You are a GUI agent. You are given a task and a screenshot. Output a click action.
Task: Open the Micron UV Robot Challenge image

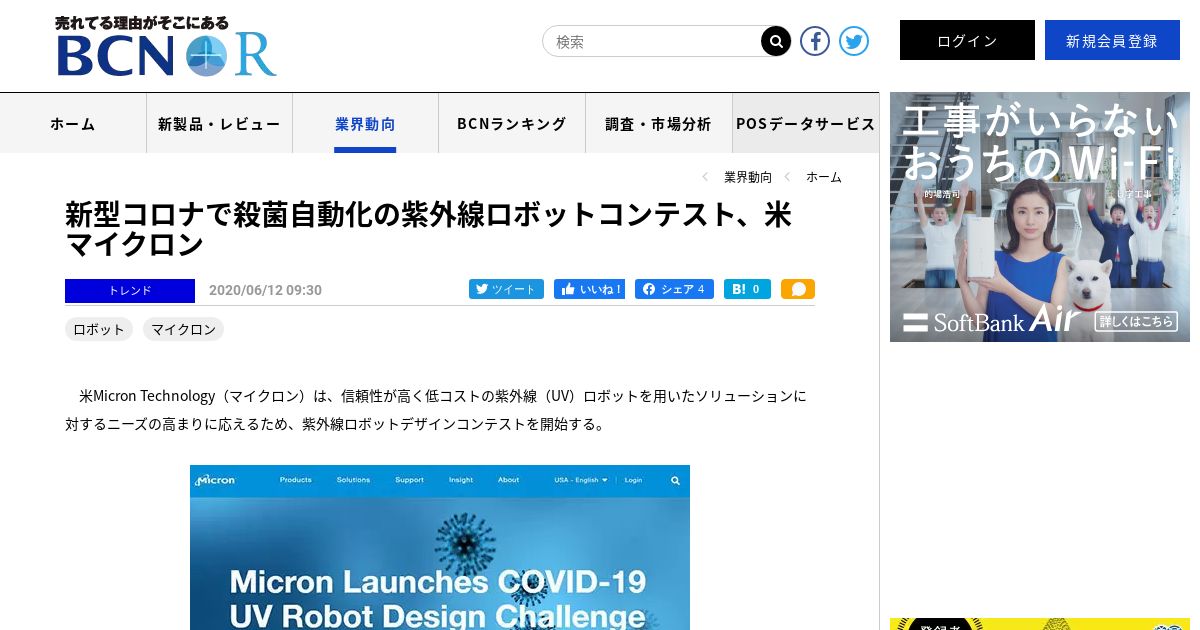(x=440, y=547)
